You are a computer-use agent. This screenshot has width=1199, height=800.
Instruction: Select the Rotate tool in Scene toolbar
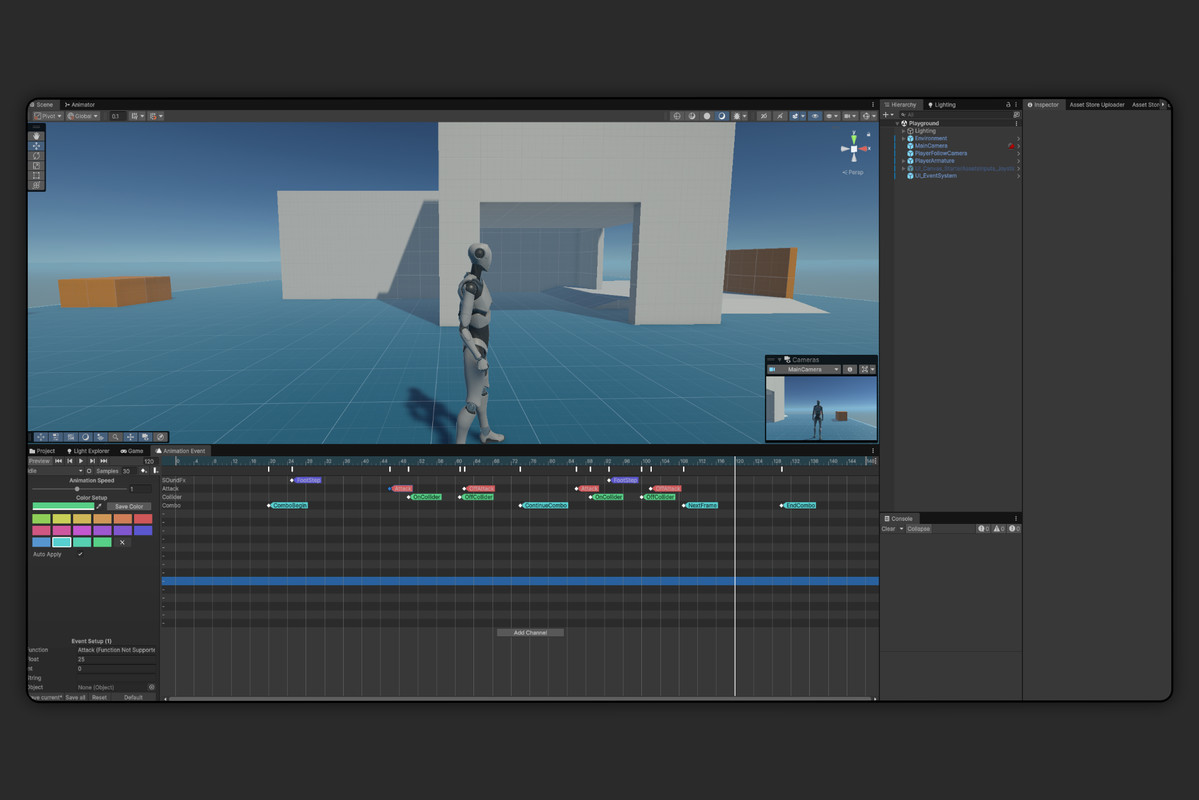coord(37,156)
